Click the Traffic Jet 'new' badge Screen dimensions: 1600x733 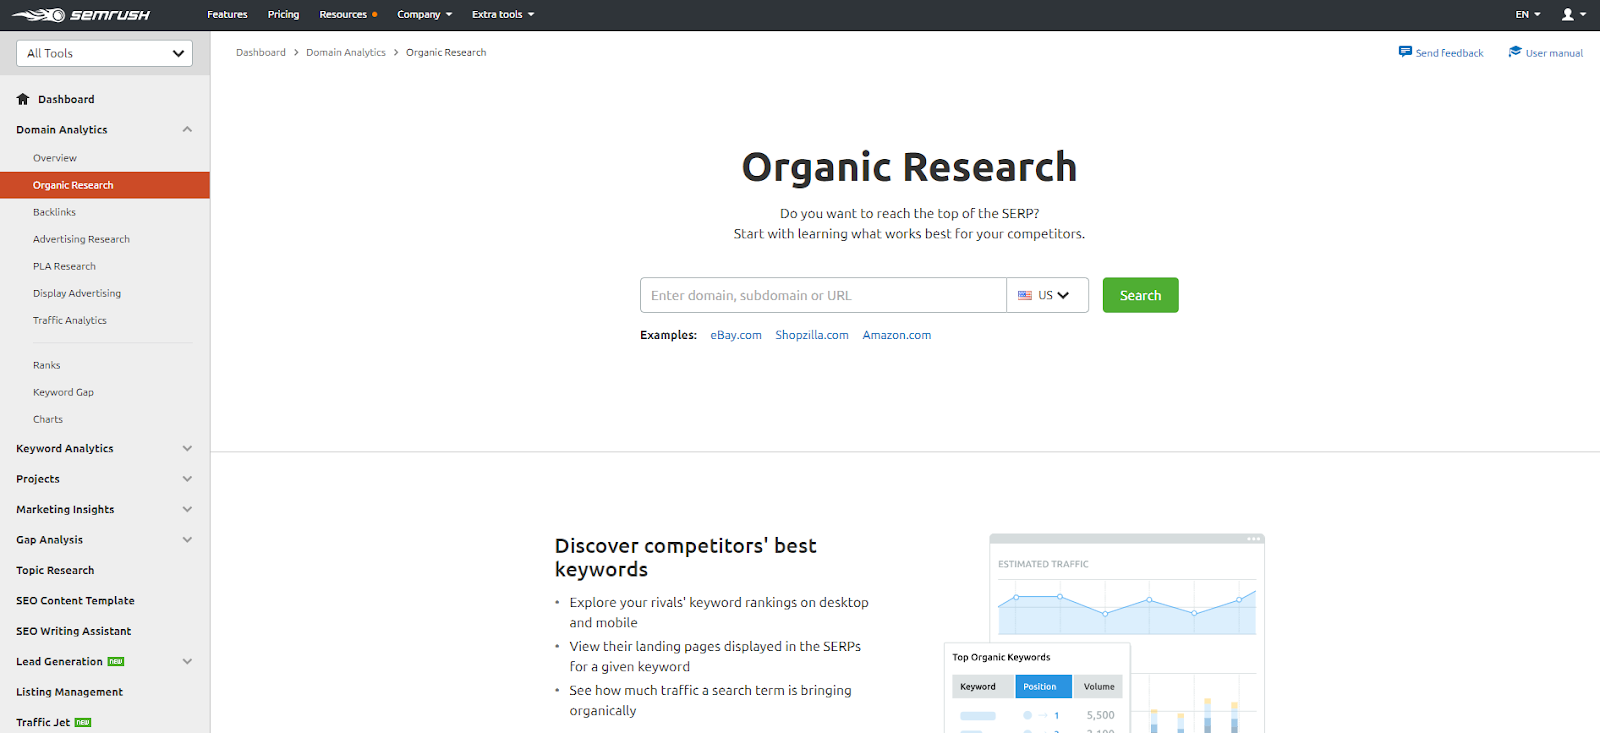83,723
